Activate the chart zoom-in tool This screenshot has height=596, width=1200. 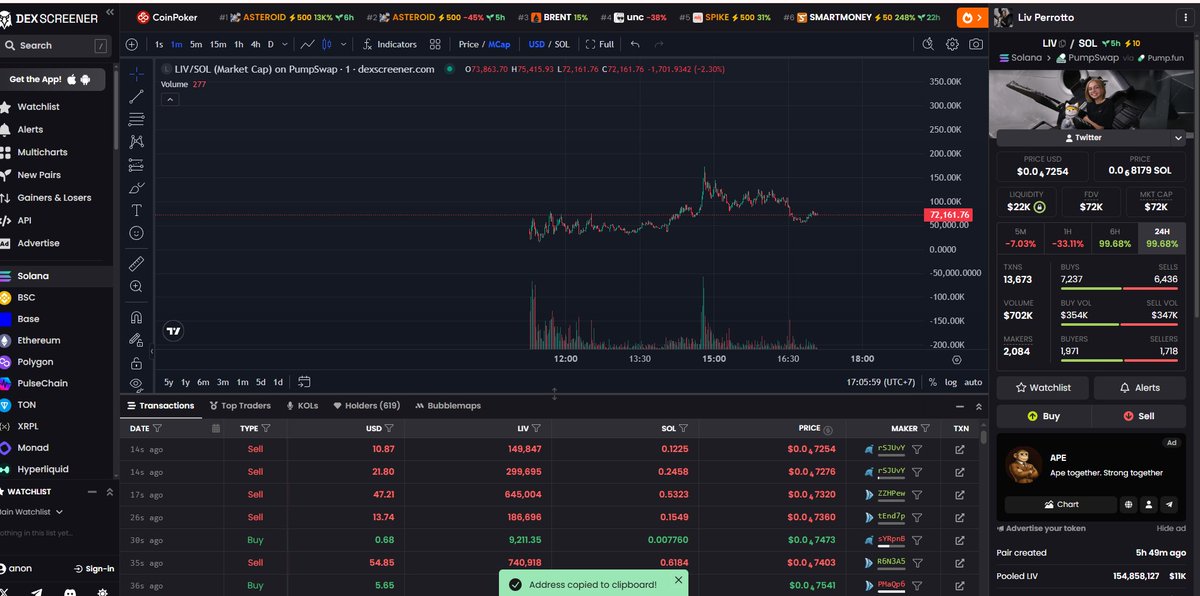pyautogui.click(x=136, y=286)
